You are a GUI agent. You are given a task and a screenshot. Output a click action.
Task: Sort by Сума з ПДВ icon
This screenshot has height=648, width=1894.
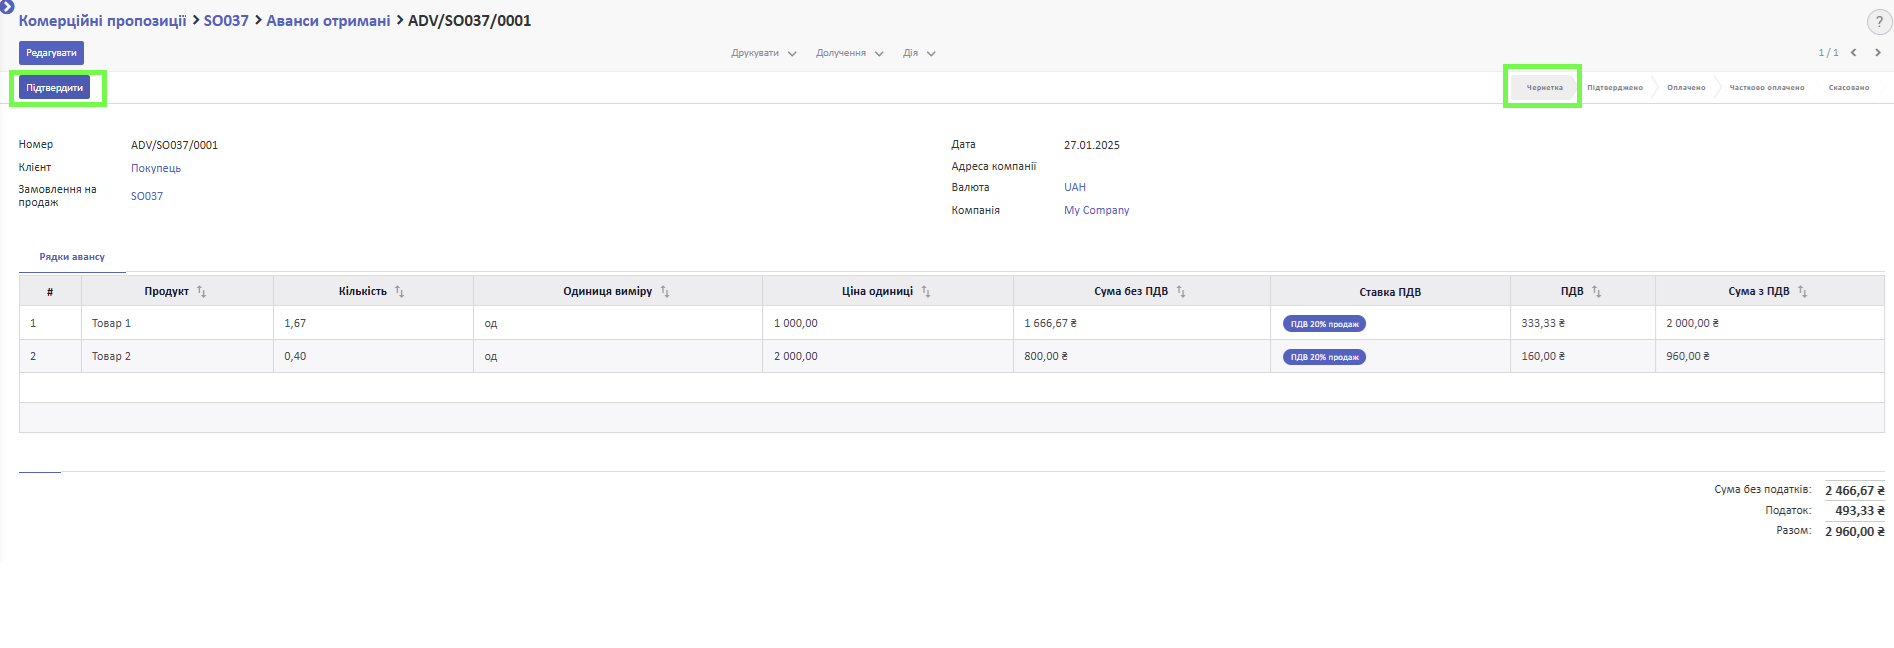pyautogui.click(x=1802, y=292)
